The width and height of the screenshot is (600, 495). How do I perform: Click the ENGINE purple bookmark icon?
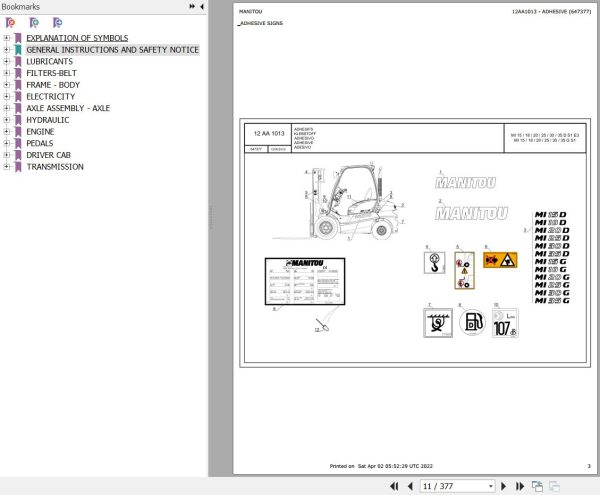[x=18, y=132]
